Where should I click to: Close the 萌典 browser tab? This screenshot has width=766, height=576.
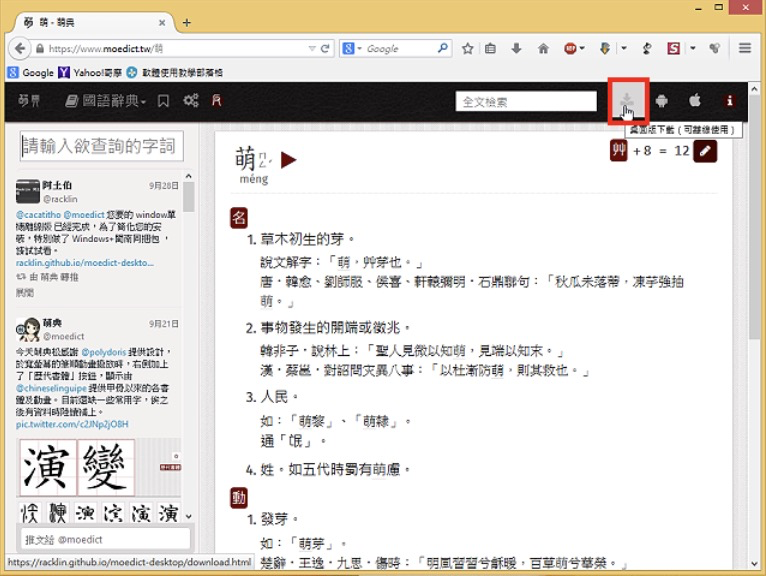(x=162, y=23)
